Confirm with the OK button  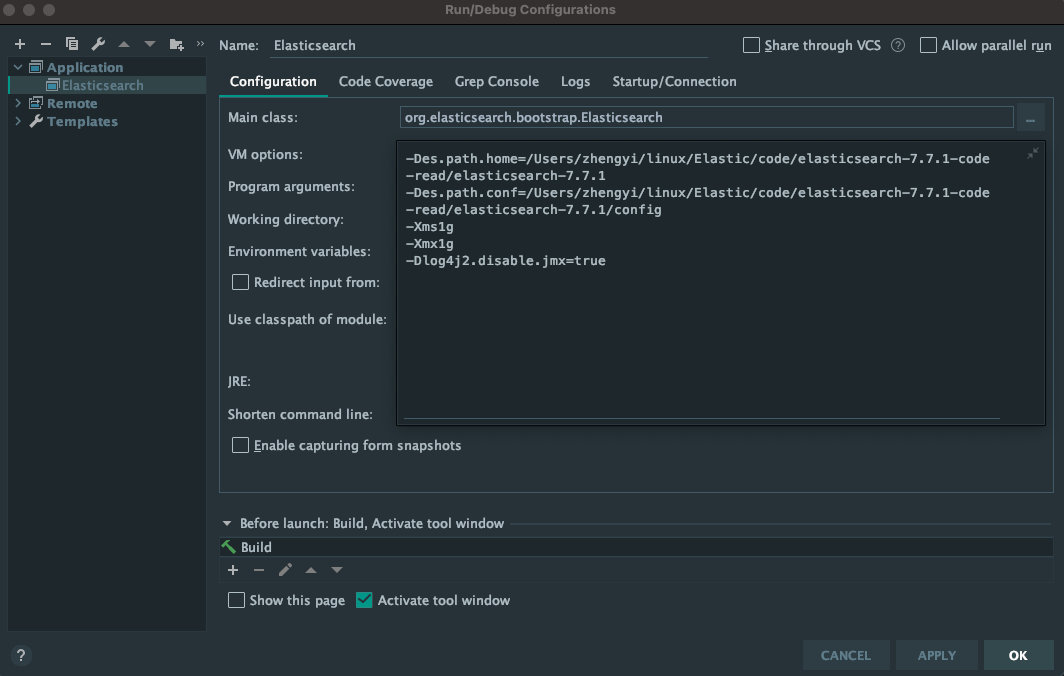click(1018, 656)
